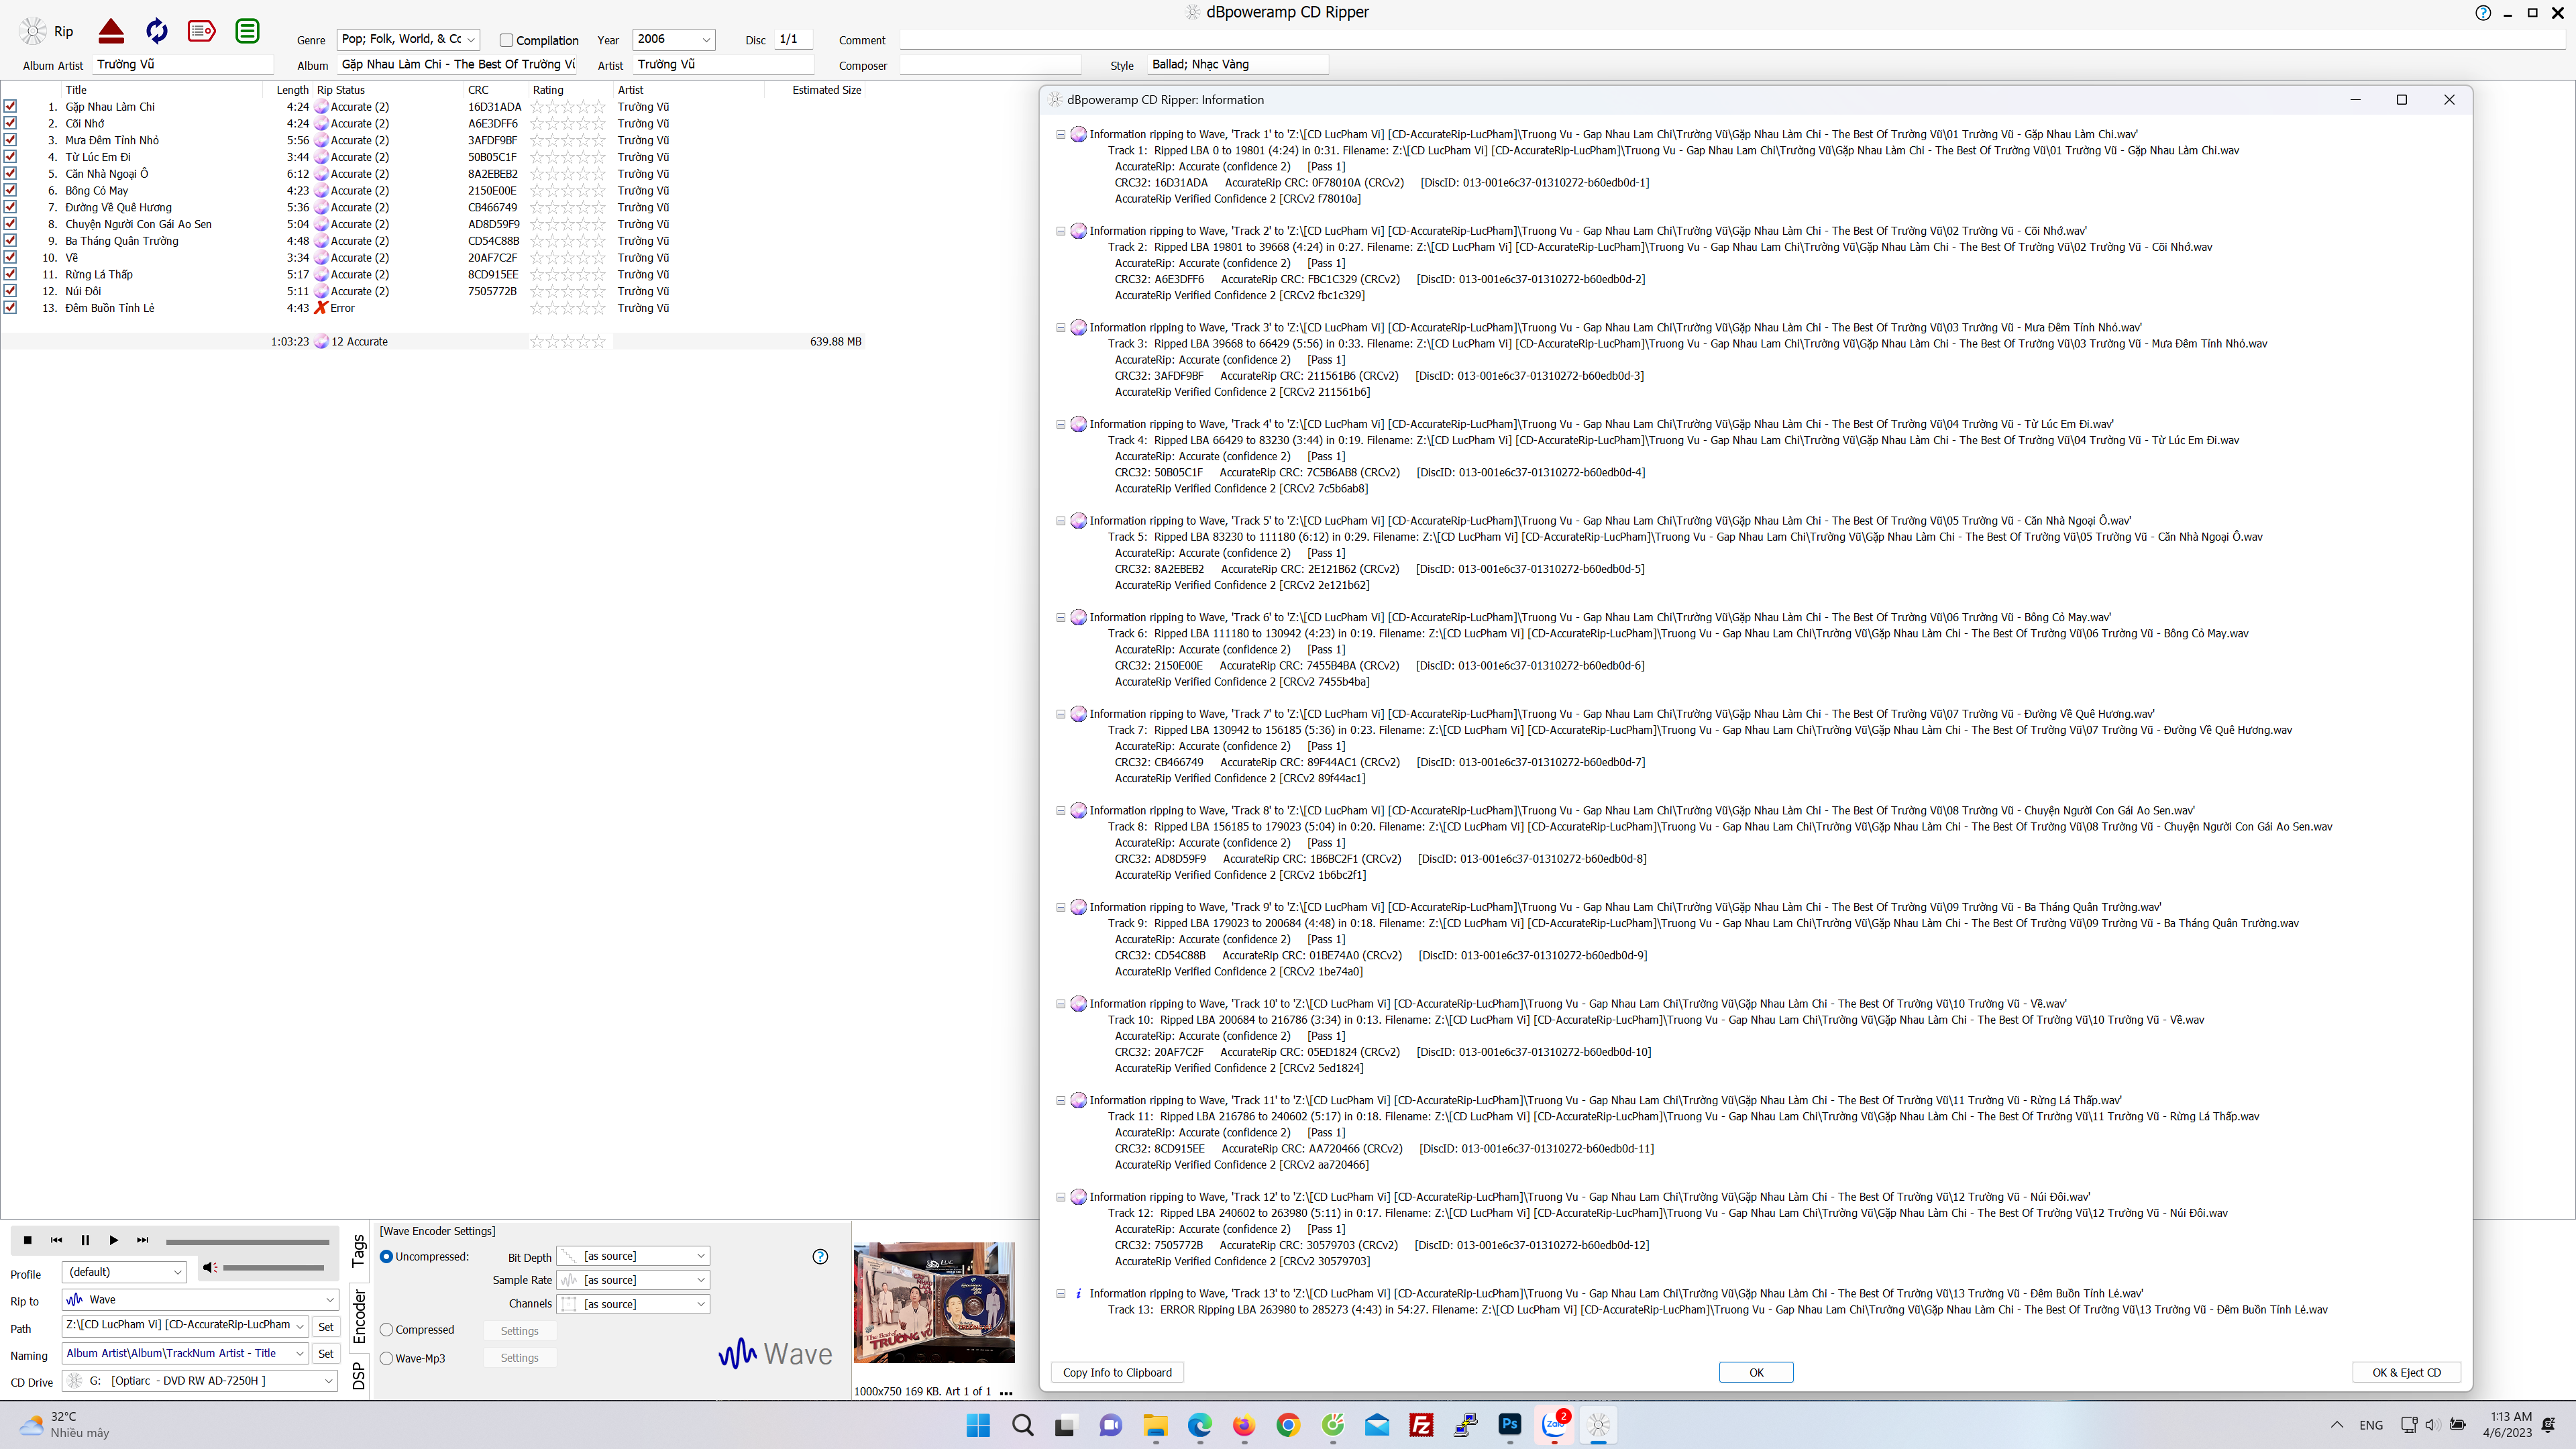Open the Rip to Wave format dropdown
2576x1449 pixels.
(330, 1300)
